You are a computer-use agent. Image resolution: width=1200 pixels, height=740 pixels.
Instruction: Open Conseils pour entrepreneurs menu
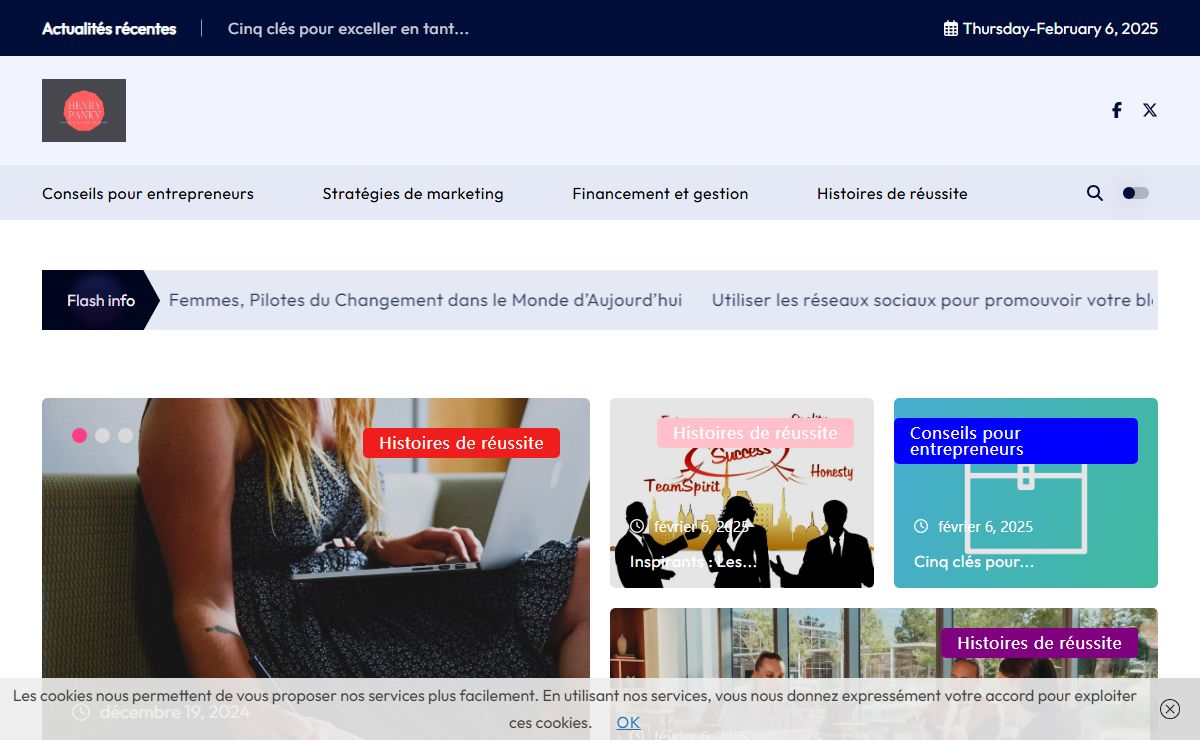click(148, 193)
